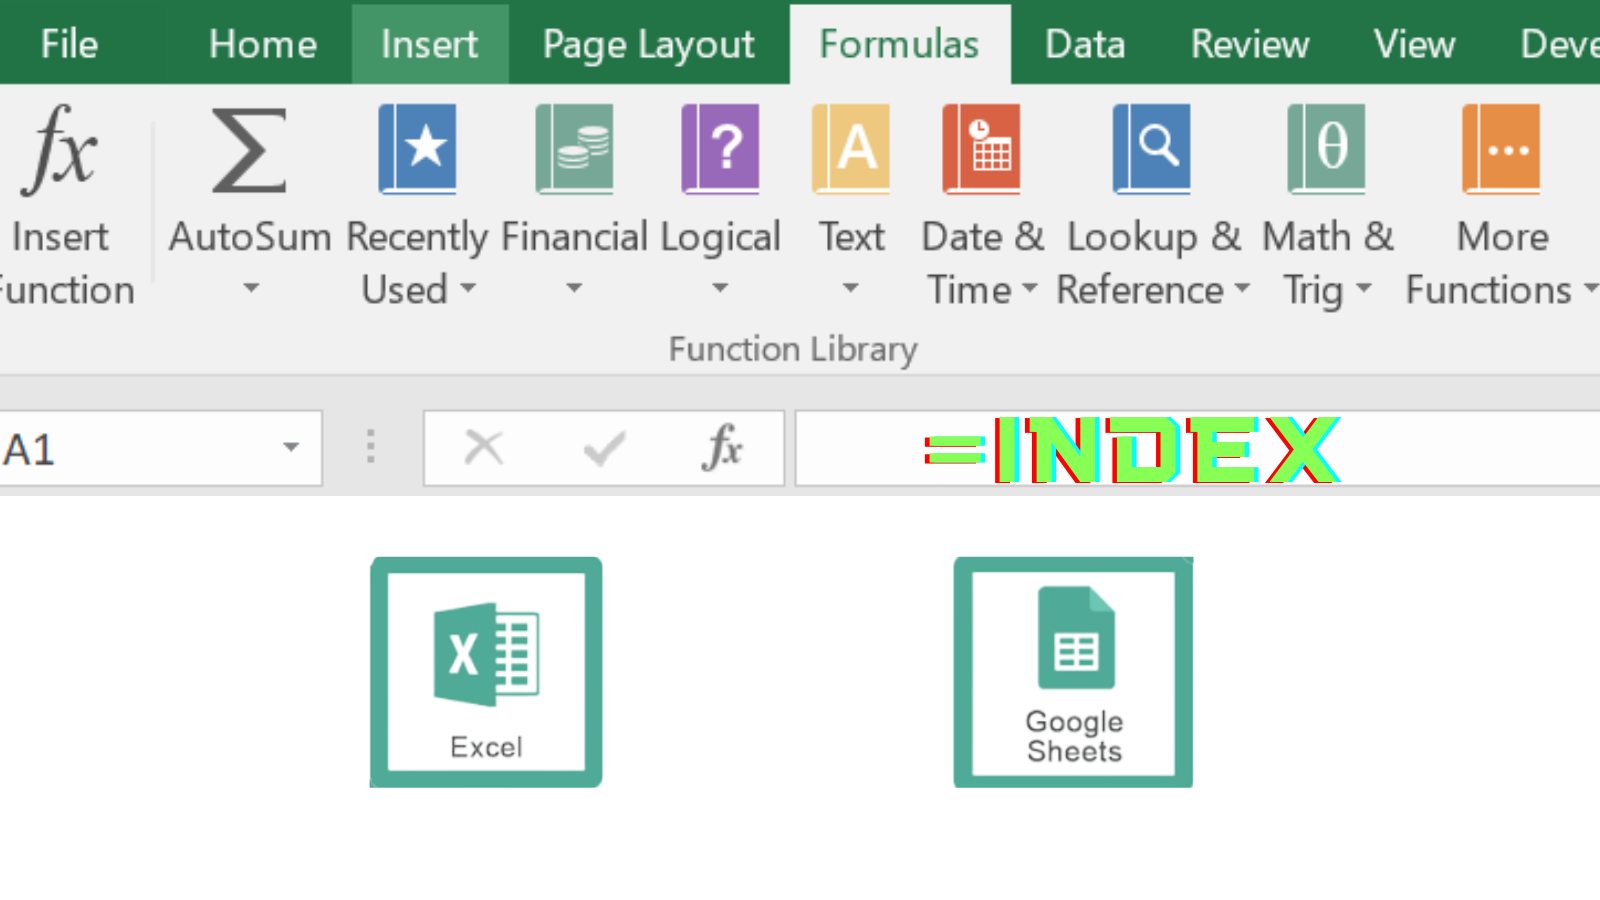Confirm formula entry with the checkmark icon
This screenshot has height=900, width=1600.
click(x=604, y=448)
